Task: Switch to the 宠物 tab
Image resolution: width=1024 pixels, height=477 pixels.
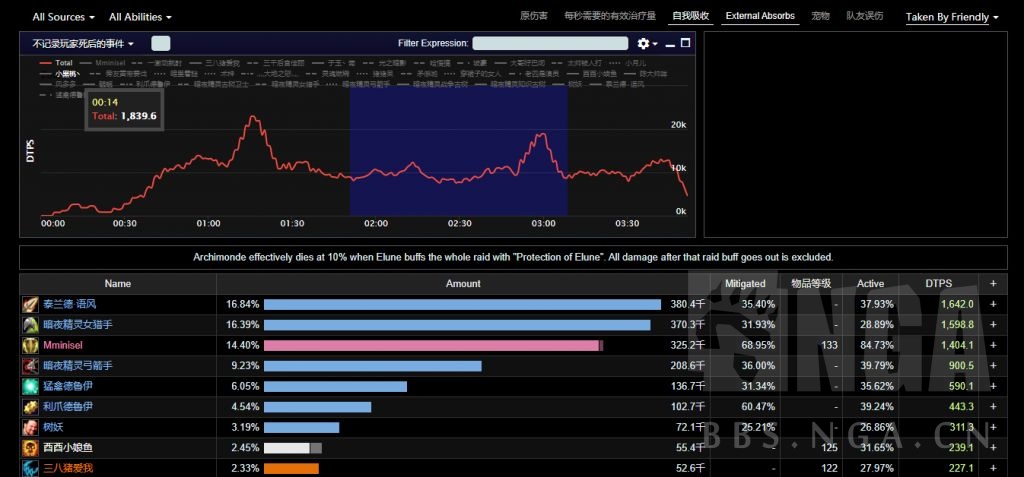Action: pyautogui.click(x=820, y=16)
